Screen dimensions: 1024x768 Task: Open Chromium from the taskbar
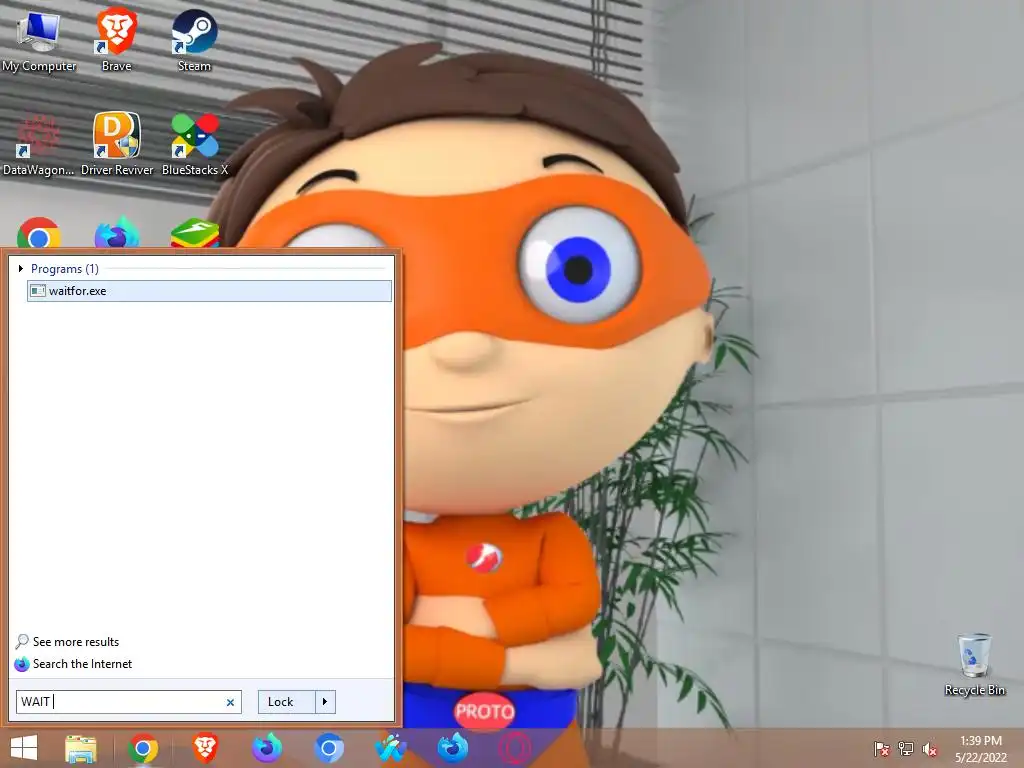coord(329,748)
